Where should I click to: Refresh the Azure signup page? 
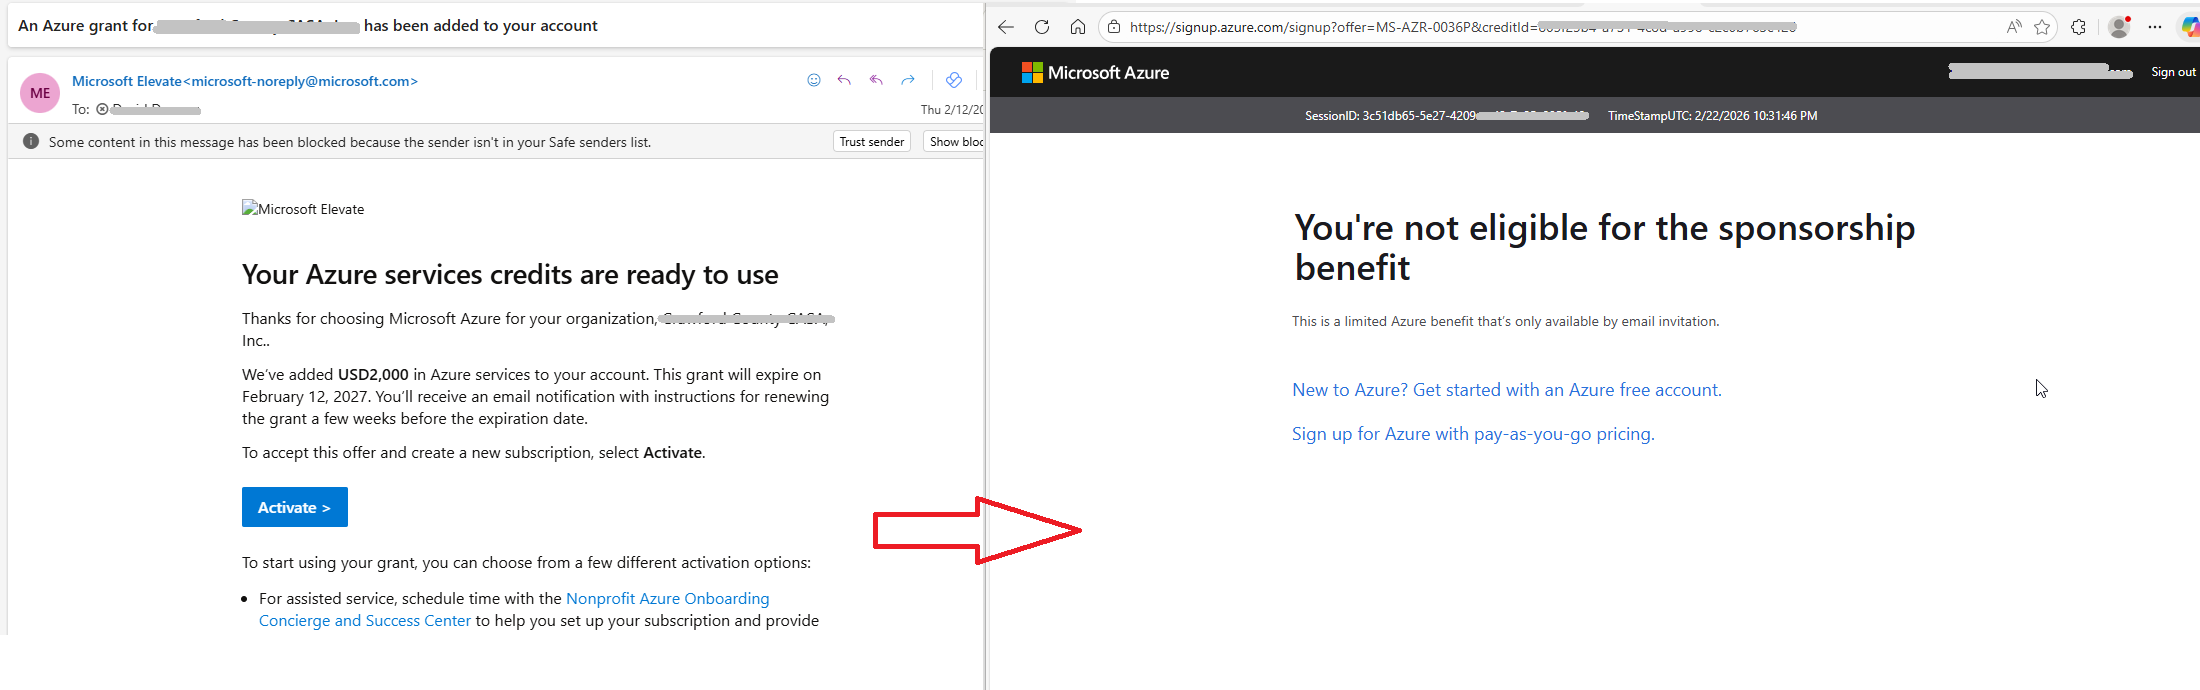[1042, 27]
